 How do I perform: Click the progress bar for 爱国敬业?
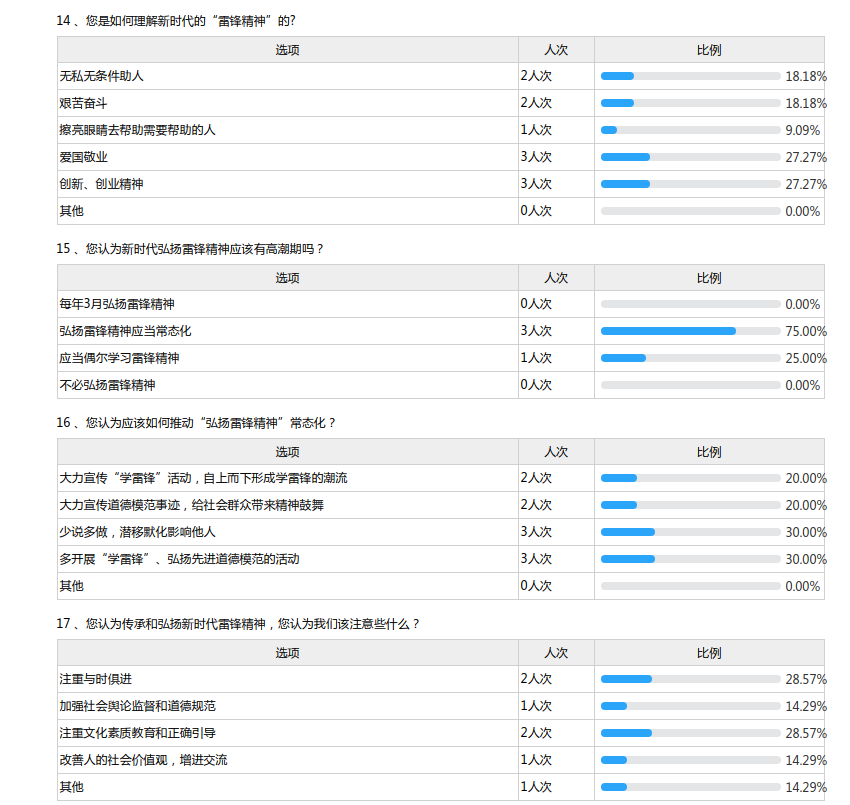tap(690, 157)
